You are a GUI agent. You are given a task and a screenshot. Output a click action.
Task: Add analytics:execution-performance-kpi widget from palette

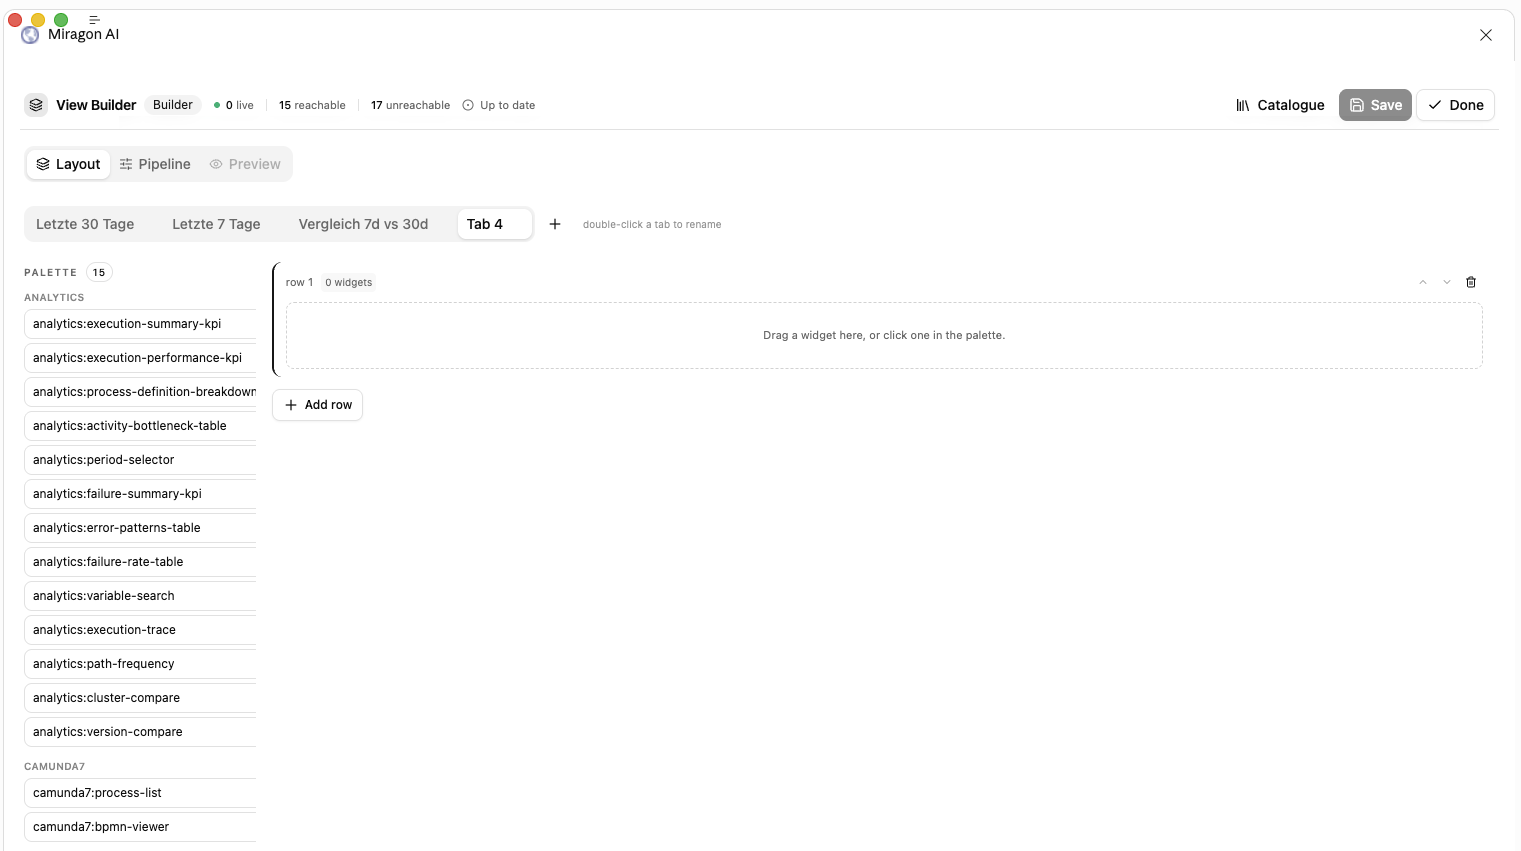point(140,358)
